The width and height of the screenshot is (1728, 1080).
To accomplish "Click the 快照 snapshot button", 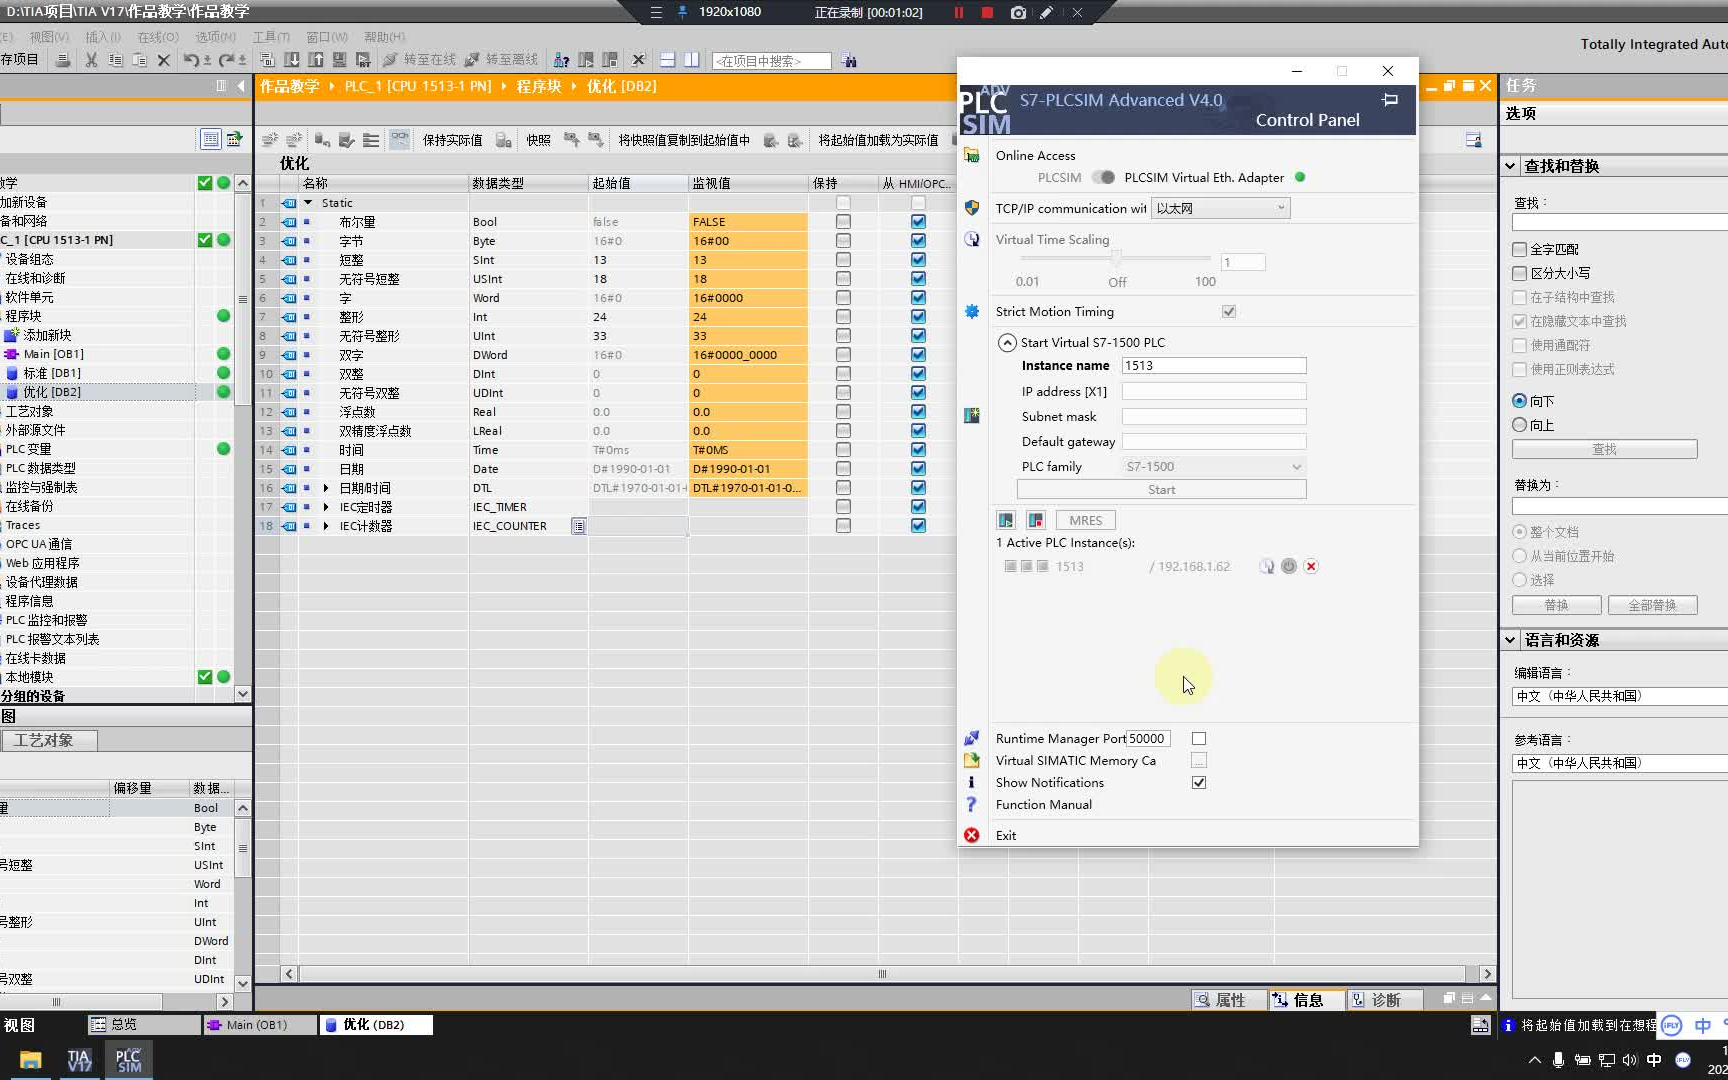I will click(x=538, y=140).
